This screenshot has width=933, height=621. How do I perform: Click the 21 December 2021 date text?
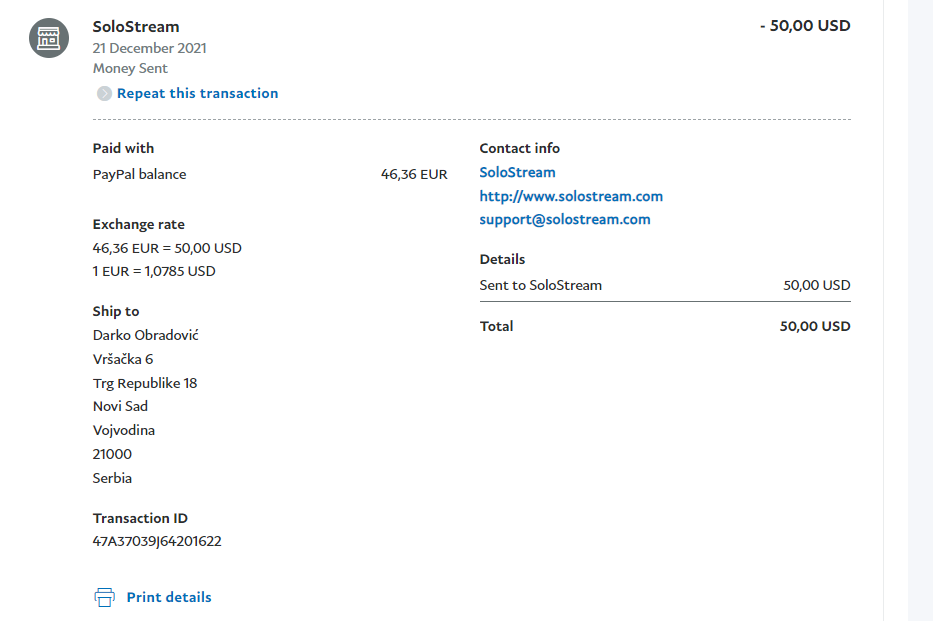[149, 48]
